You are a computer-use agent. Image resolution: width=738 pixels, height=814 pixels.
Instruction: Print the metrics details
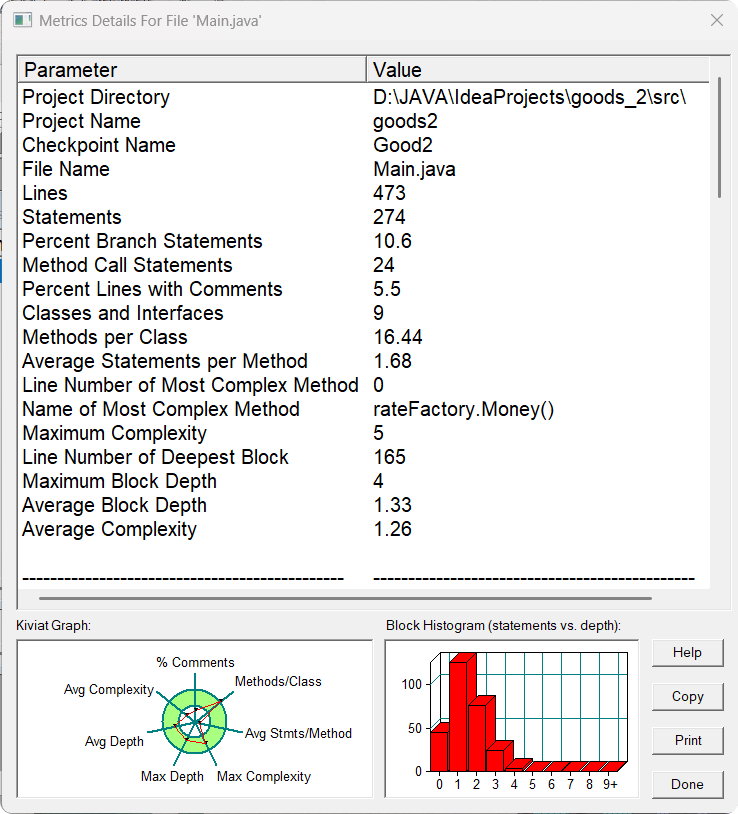[x=687, y=740]
